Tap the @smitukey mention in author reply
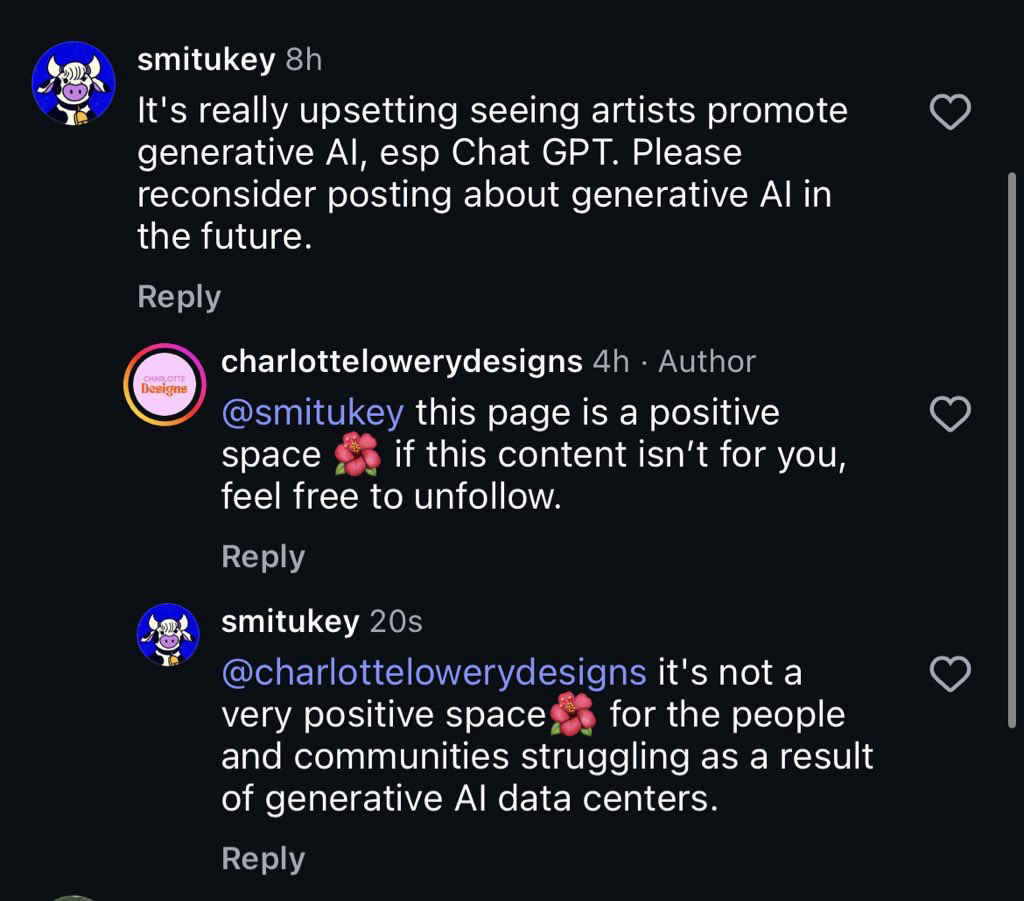1024x901 pixels. pos(312,412)
